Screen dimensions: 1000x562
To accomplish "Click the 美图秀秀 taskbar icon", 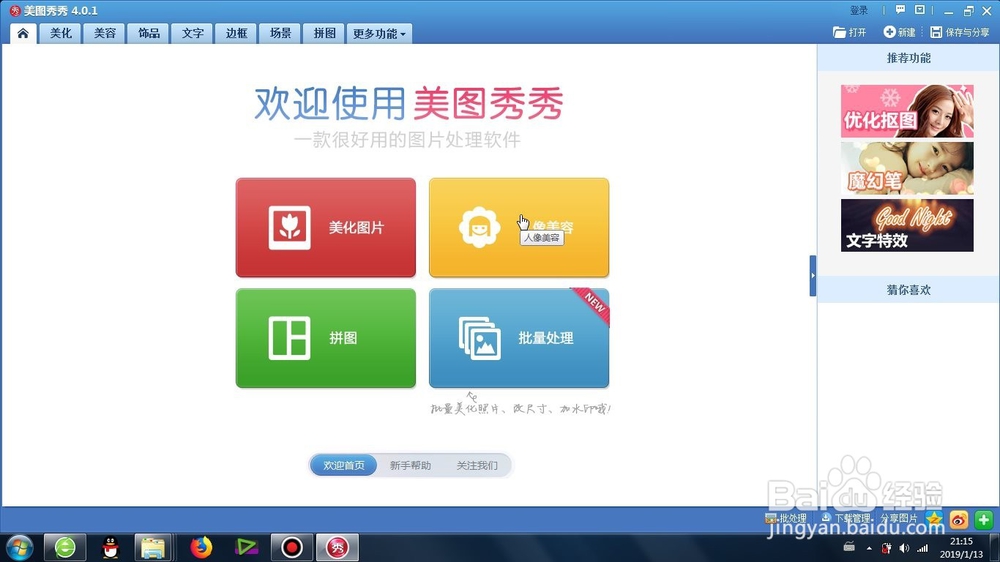I will (337, 547).
